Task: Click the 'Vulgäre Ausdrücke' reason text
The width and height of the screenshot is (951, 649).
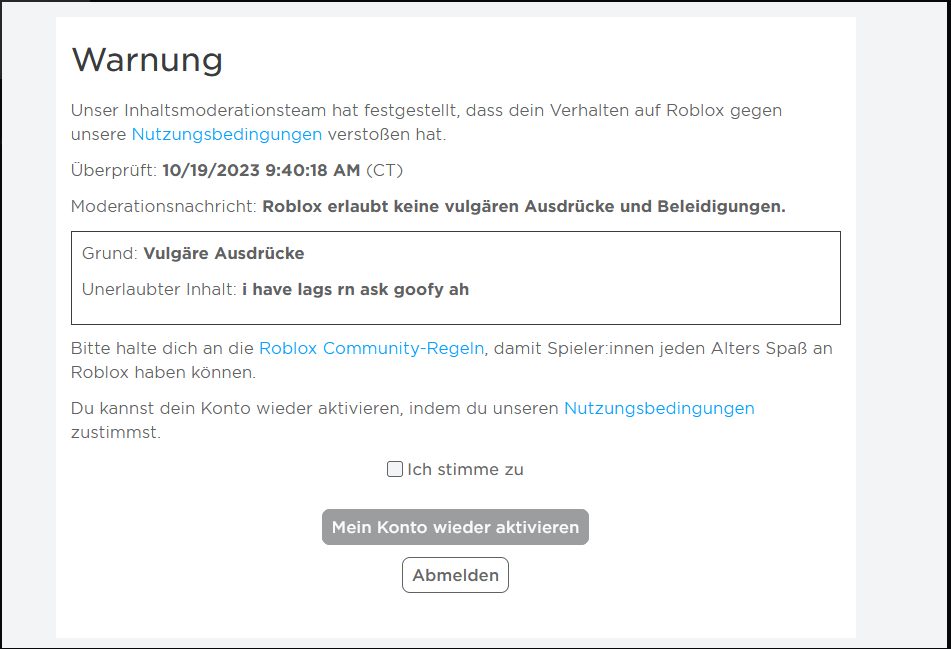Action: coord(224,254)
